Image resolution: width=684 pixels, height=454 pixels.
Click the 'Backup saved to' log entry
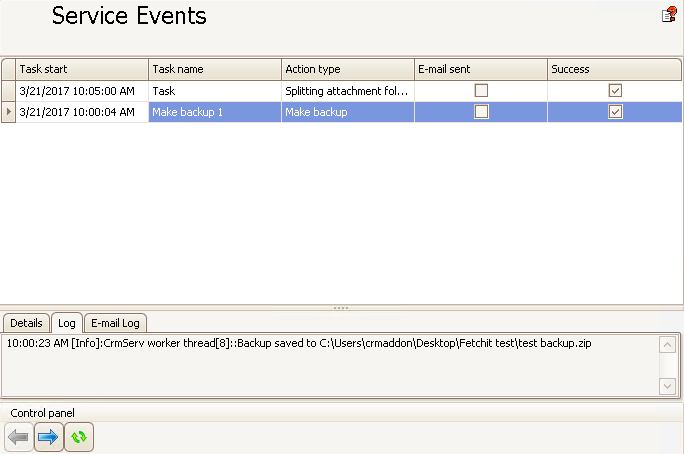tap(299, 343)
